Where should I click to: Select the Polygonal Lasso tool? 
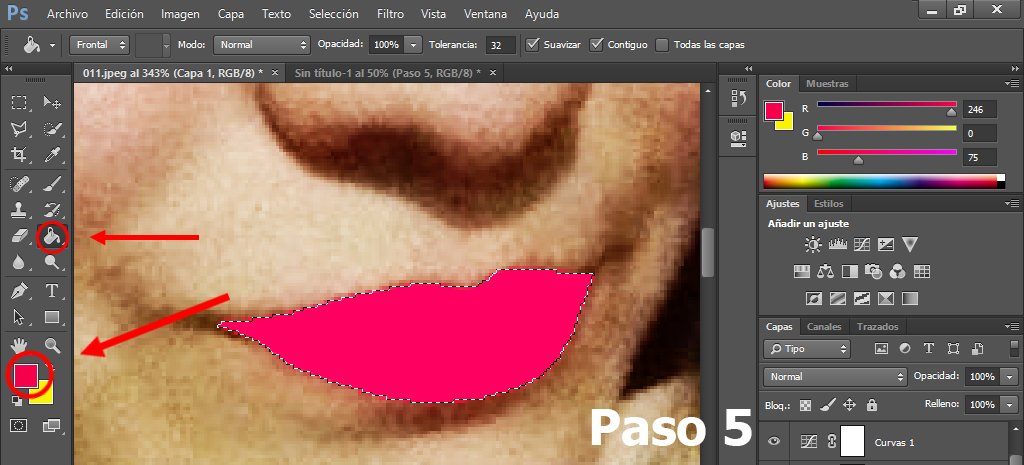point(19,129)
